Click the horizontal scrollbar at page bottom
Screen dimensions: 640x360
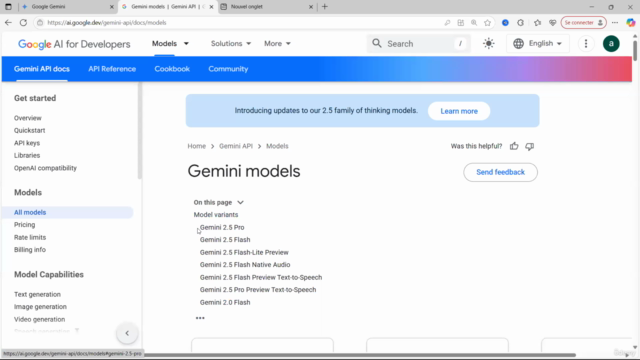[x=360, y=355]
